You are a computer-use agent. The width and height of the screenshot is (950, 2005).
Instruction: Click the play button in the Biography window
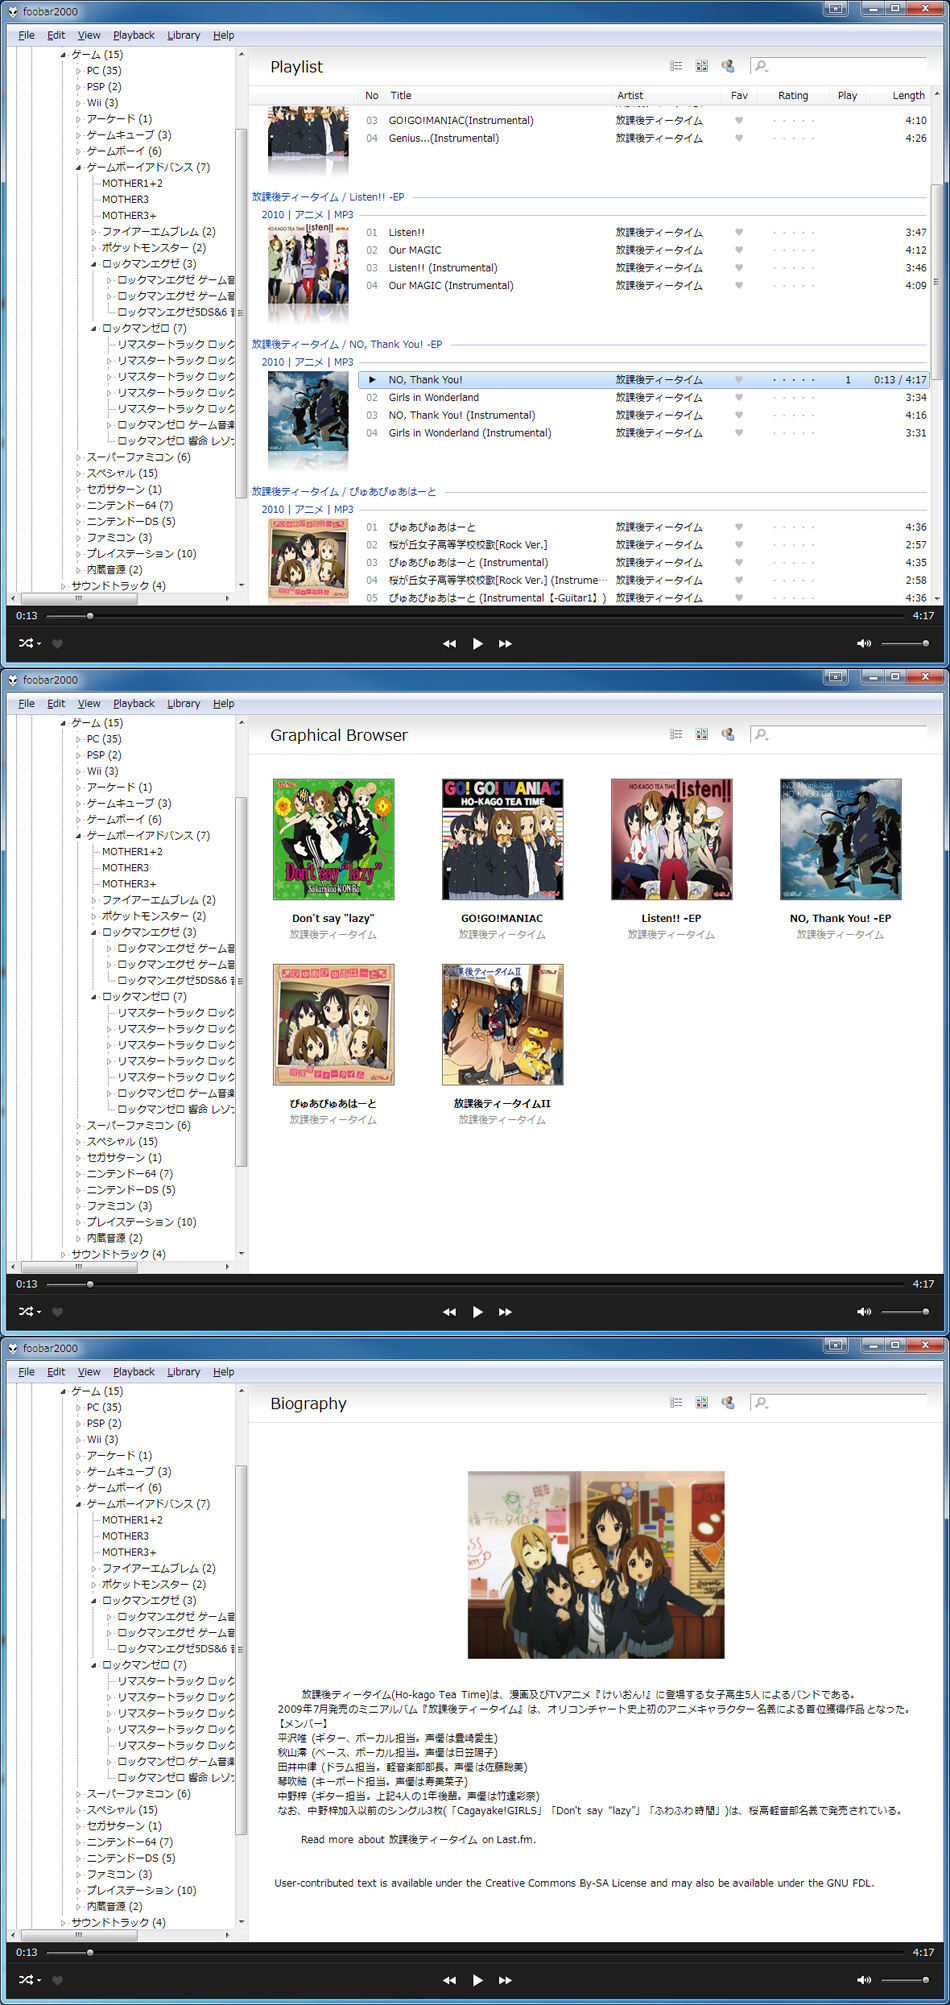(477, 1980)
